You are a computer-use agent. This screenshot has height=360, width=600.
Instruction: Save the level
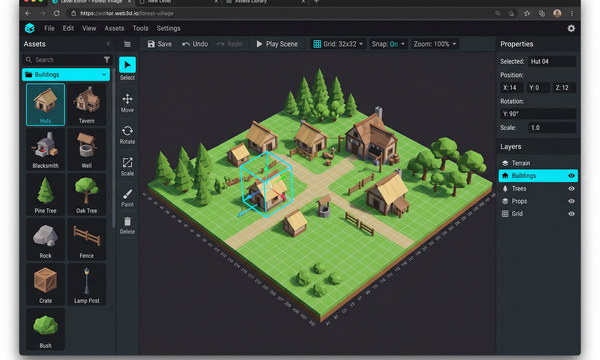click(x=160, y=44)
